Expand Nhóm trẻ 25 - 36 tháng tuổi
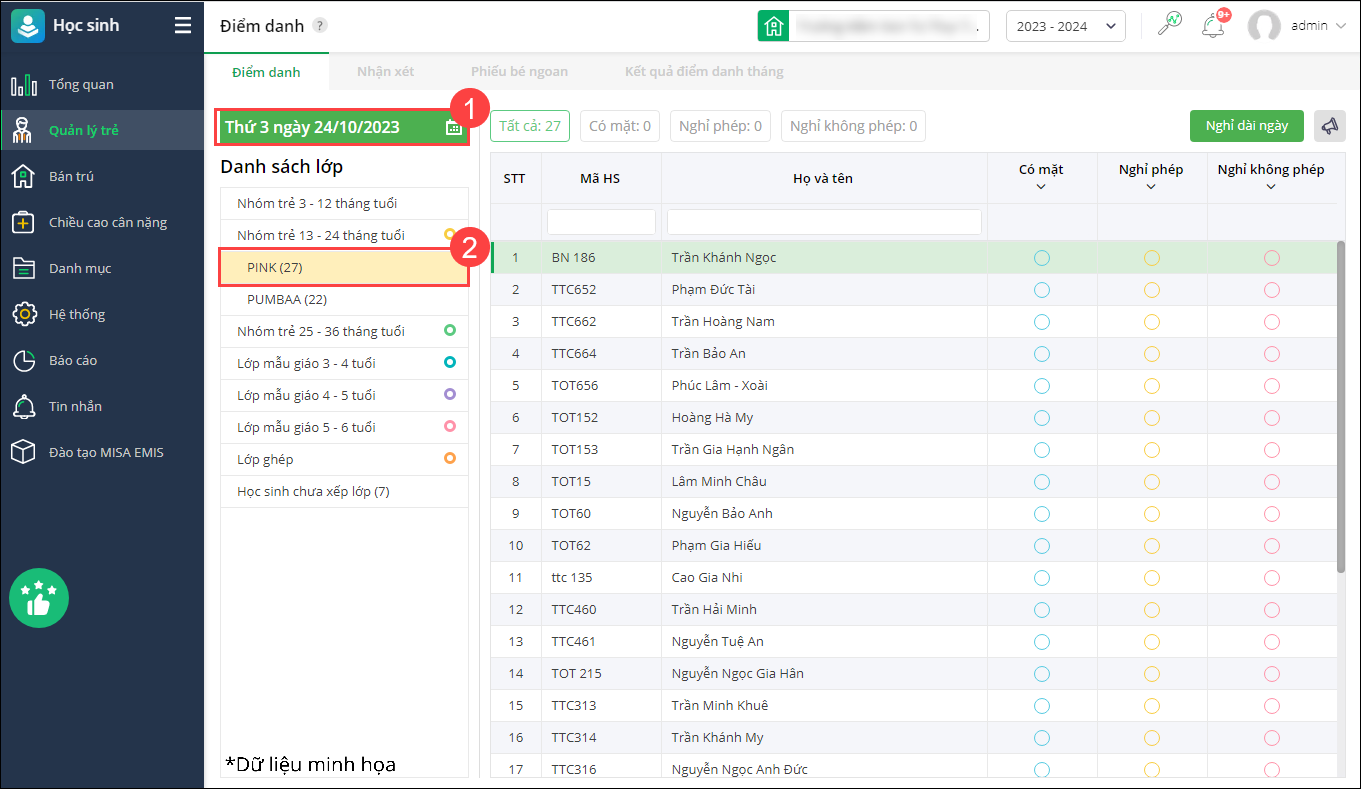Viewport: 1361px width, 789px height. [344, 331]
